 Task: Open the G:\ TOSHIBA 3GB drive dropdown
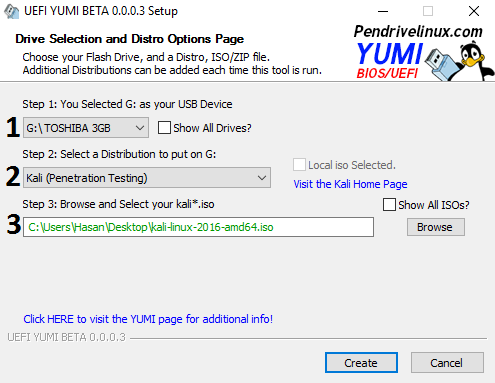tap(86, 128)
